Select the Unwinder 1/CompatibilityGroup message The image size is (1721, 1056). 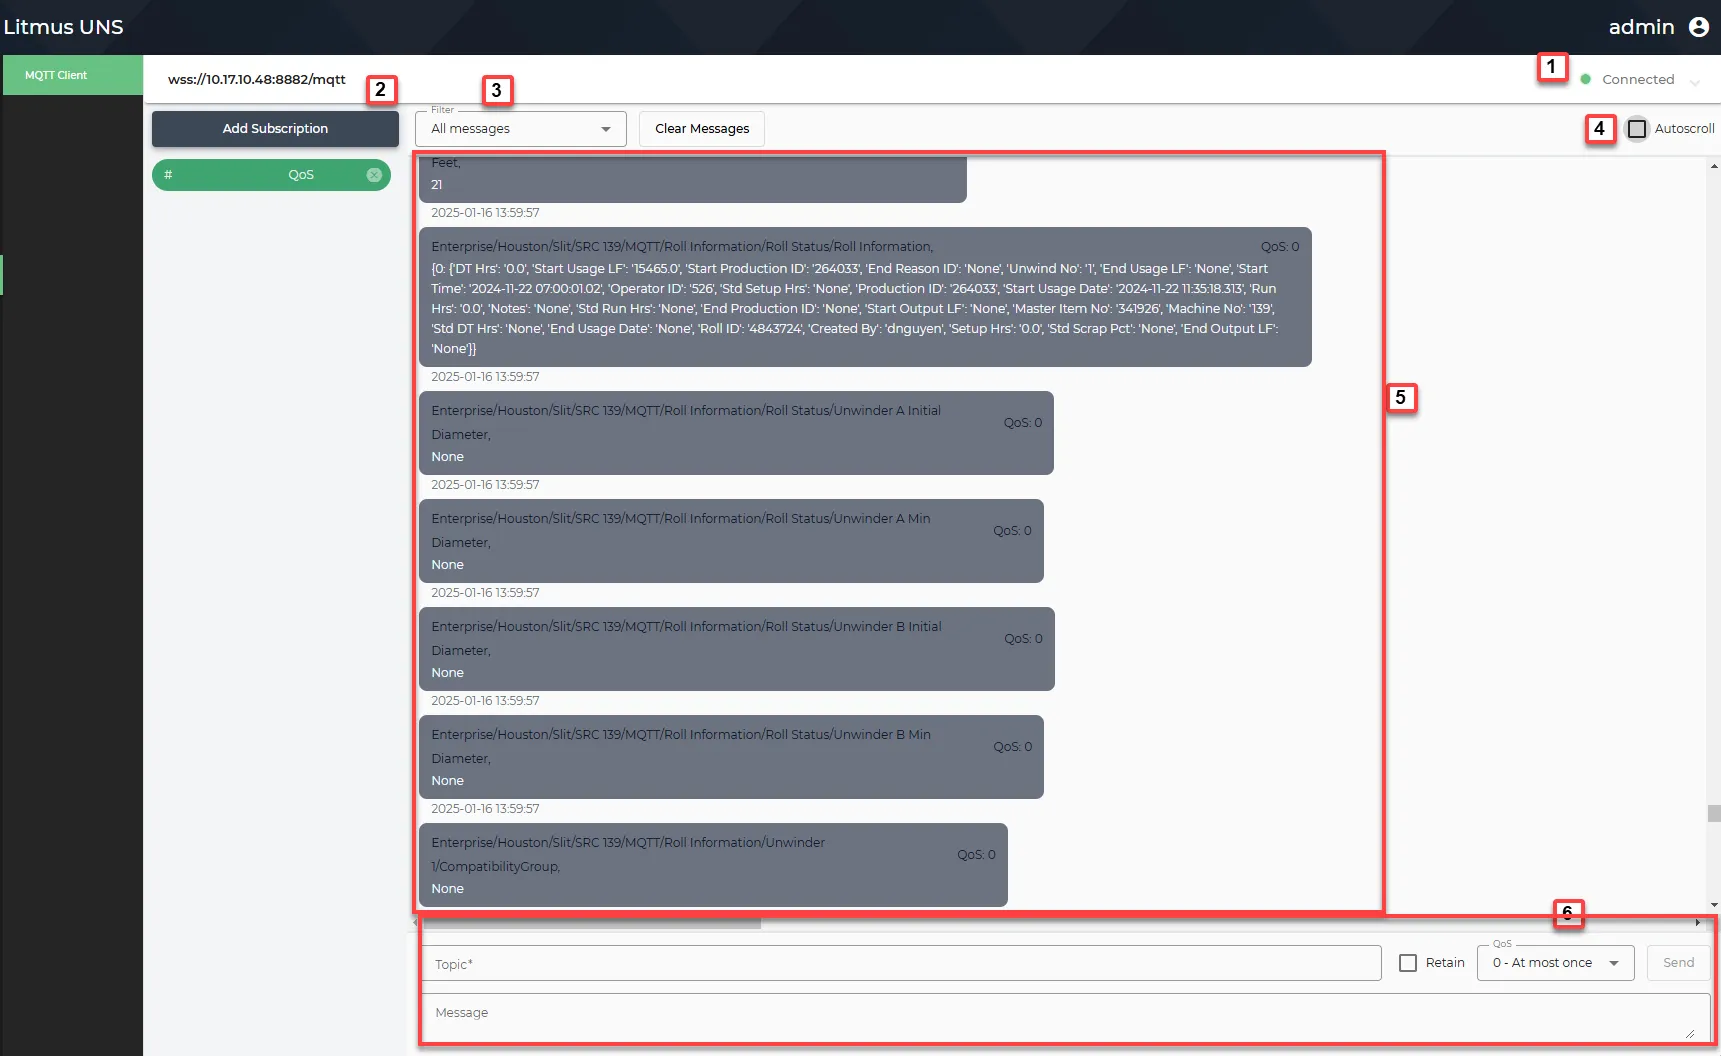tap(713, 865)
